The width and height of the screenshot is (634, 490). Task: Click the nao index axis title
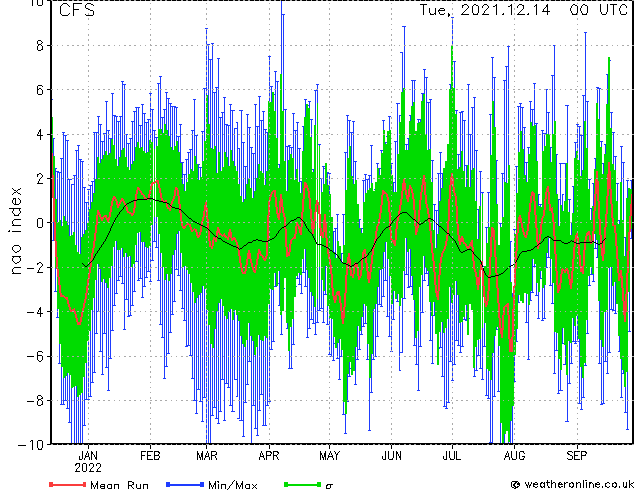(15, 231)
